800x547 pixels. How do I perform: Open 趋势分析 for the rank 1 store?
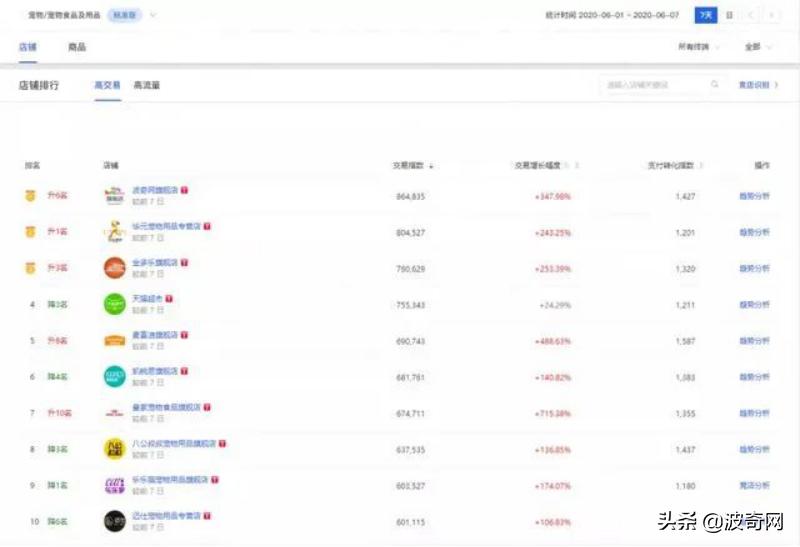click(x=754, y=196)
